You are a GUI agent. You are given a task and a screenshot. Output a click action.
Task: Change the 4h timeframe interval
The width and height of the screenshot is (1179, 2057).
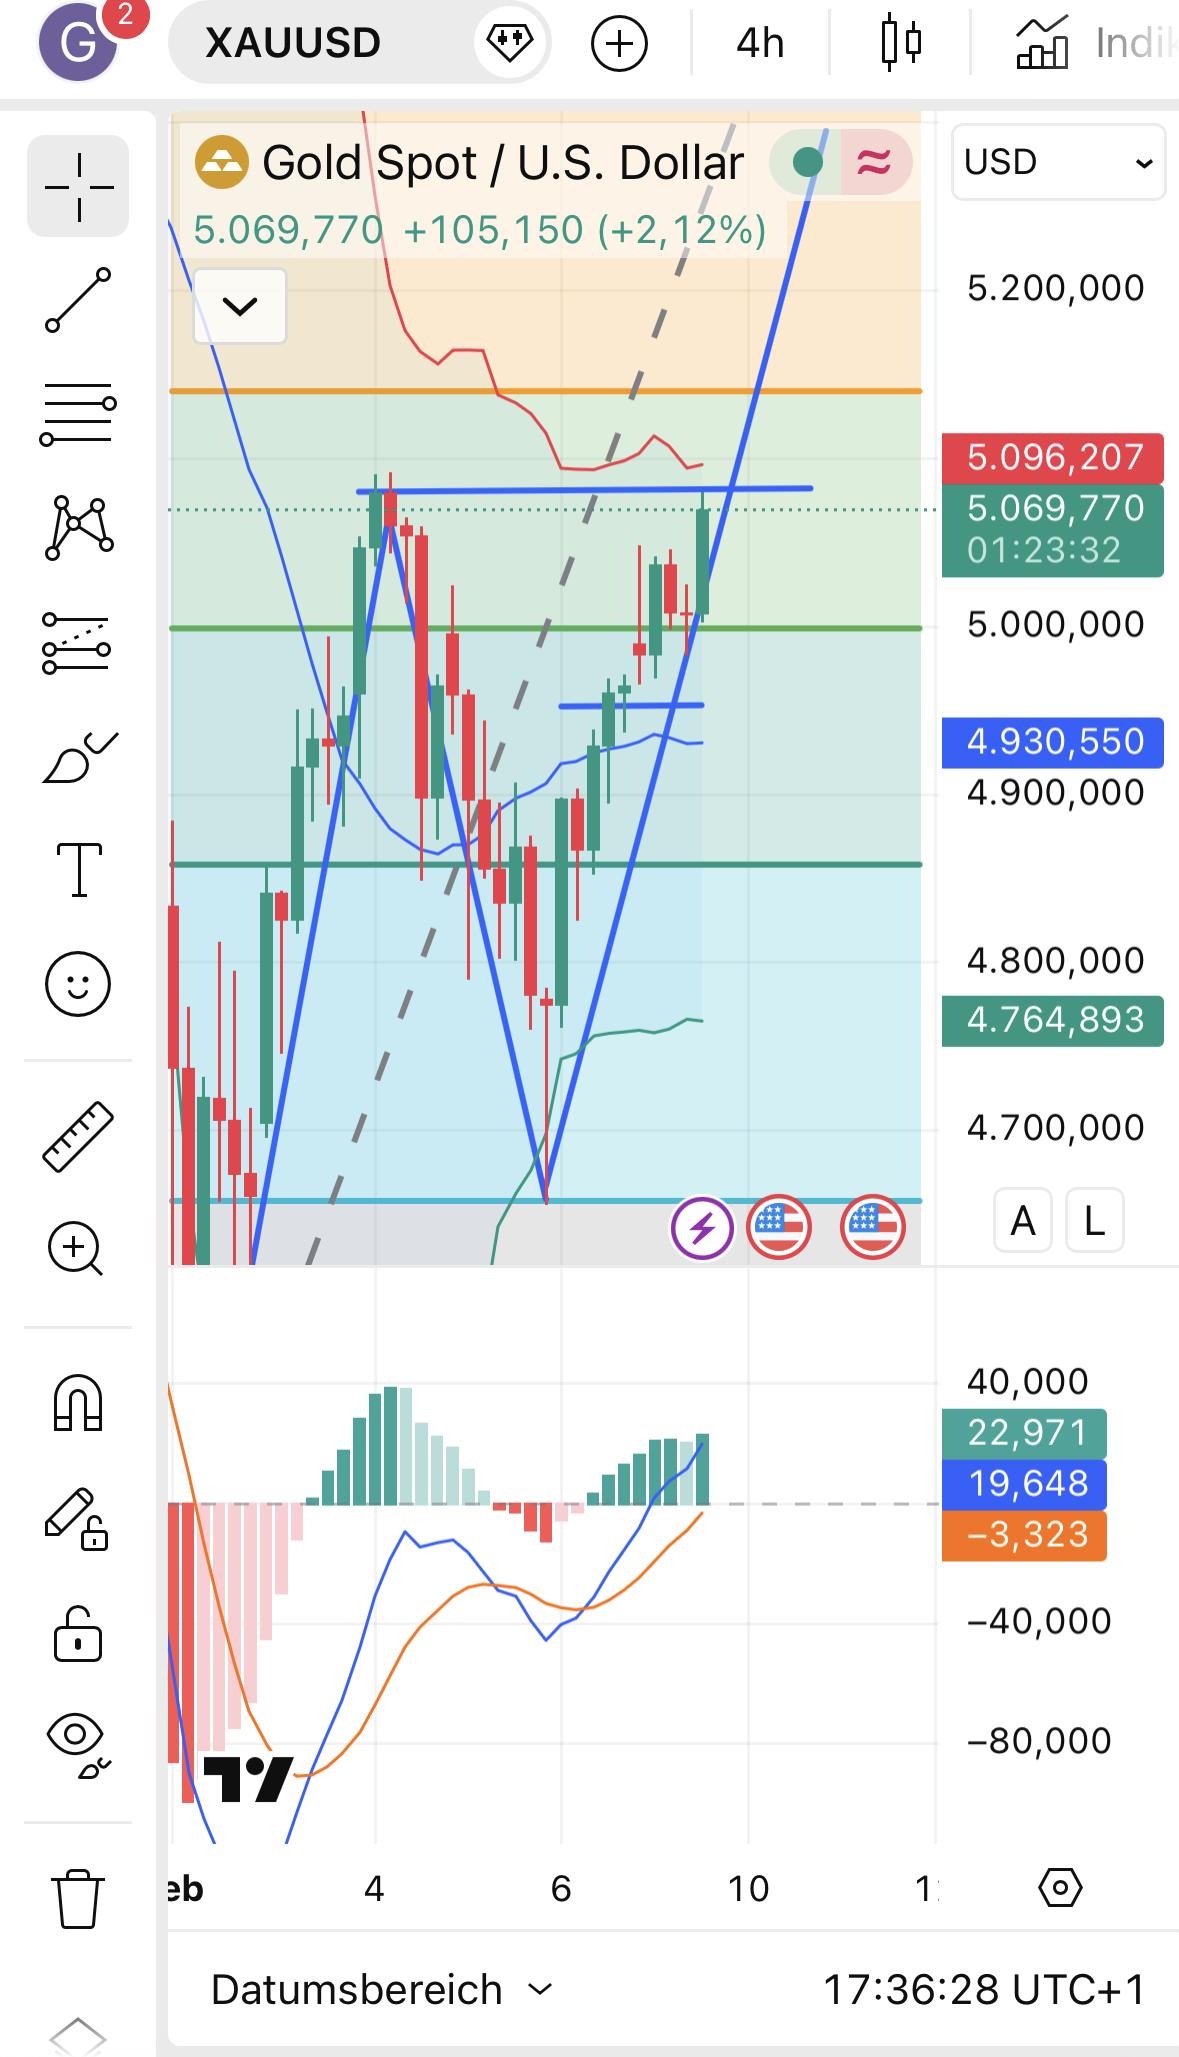coord(760,43)
